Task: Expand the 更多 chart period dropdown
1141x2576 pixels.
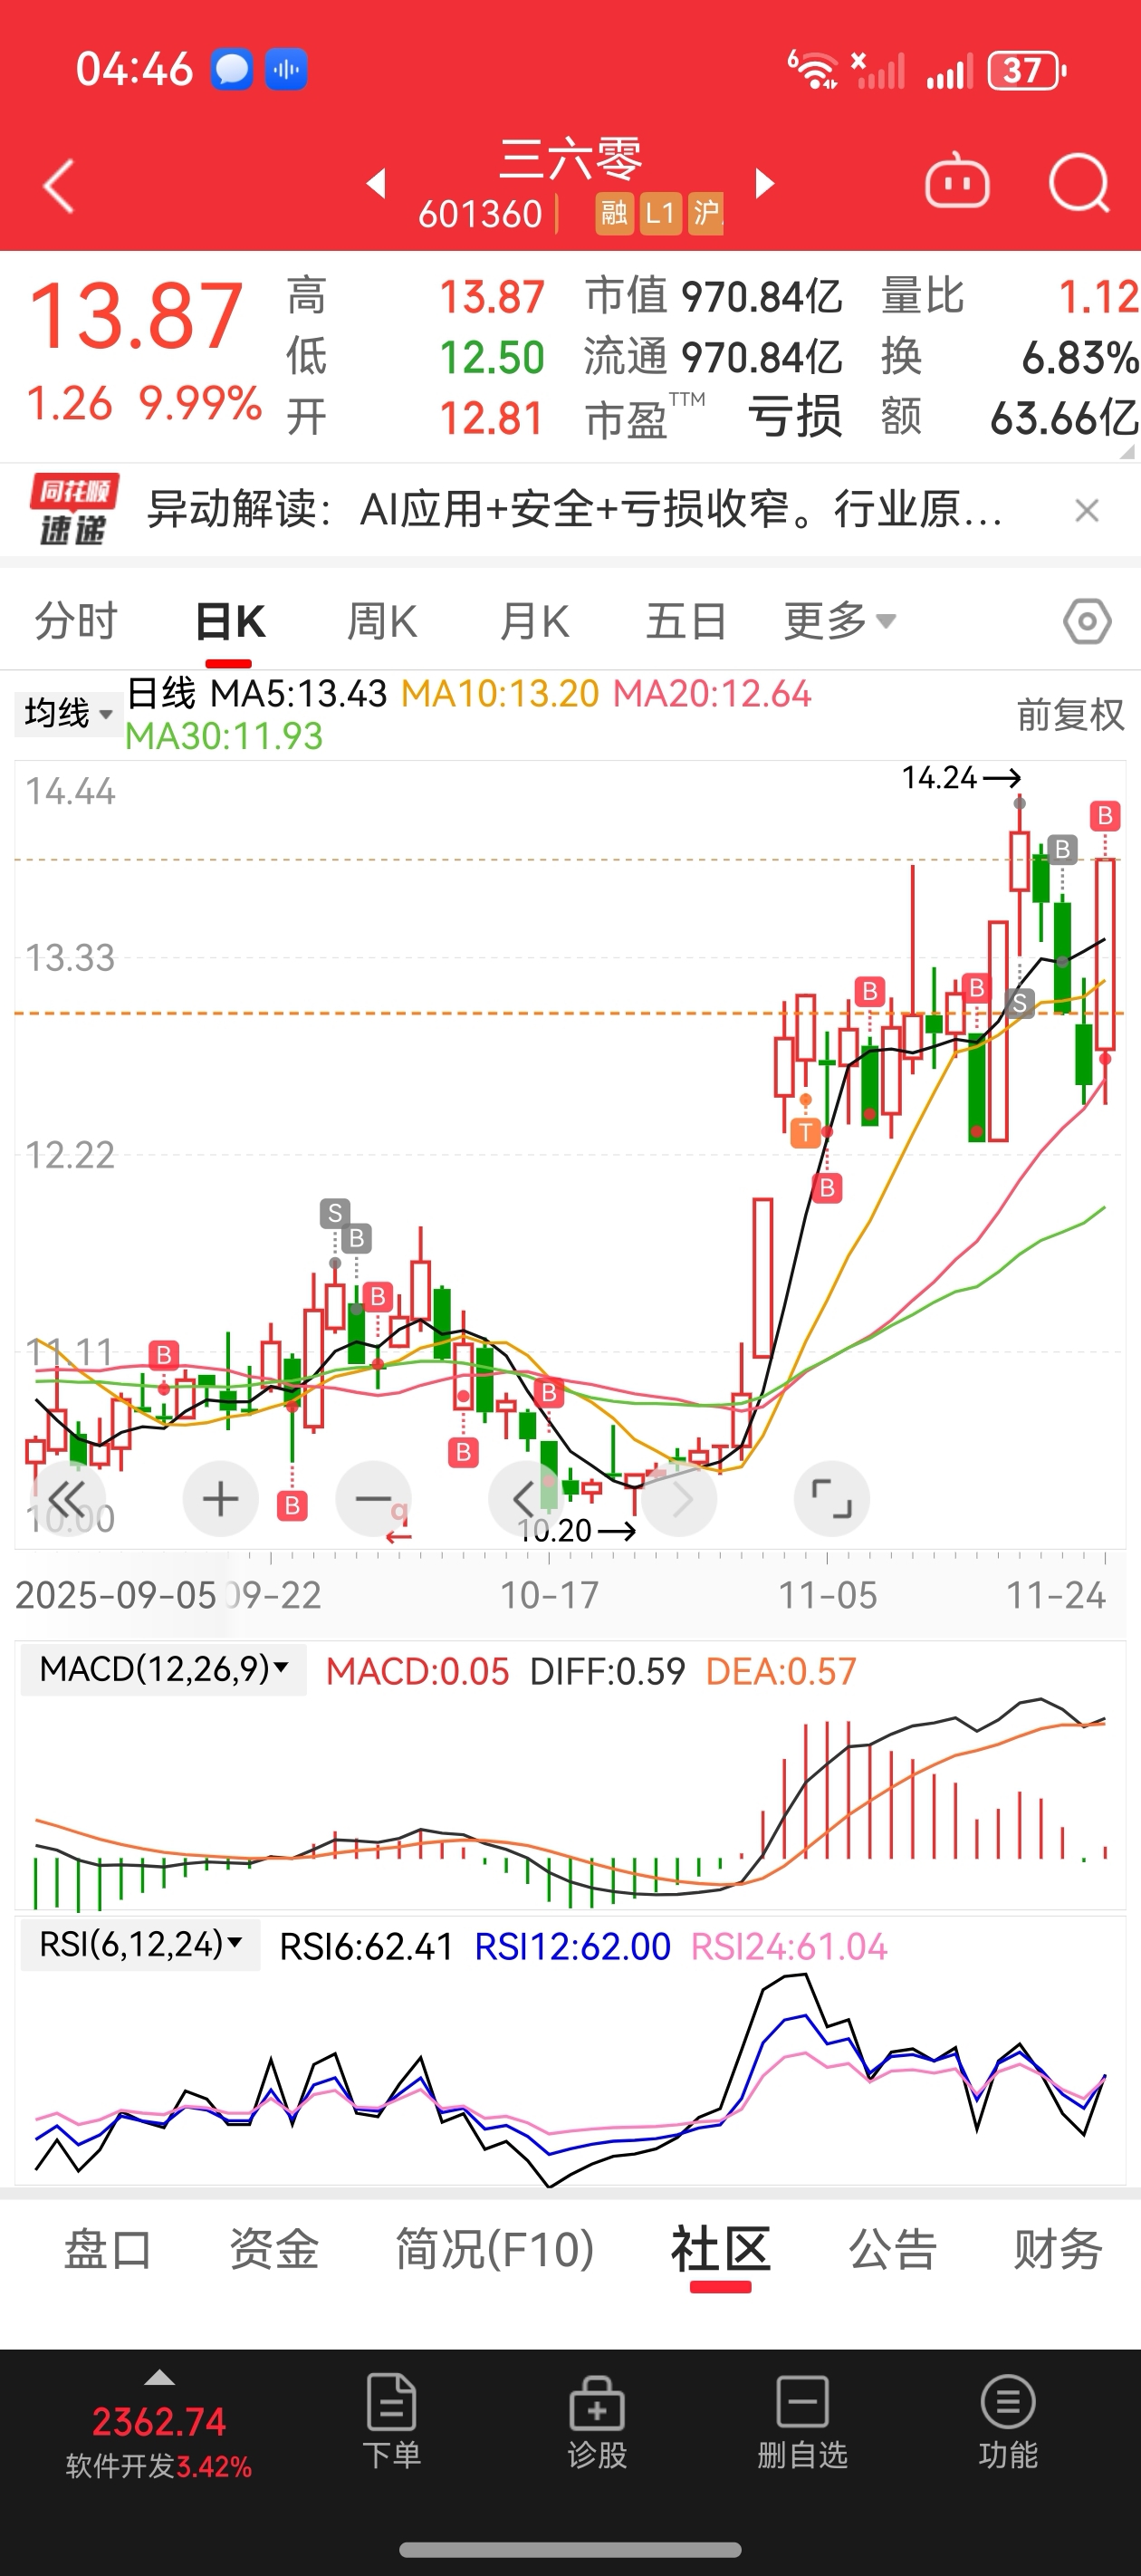Action: [840, 622]
